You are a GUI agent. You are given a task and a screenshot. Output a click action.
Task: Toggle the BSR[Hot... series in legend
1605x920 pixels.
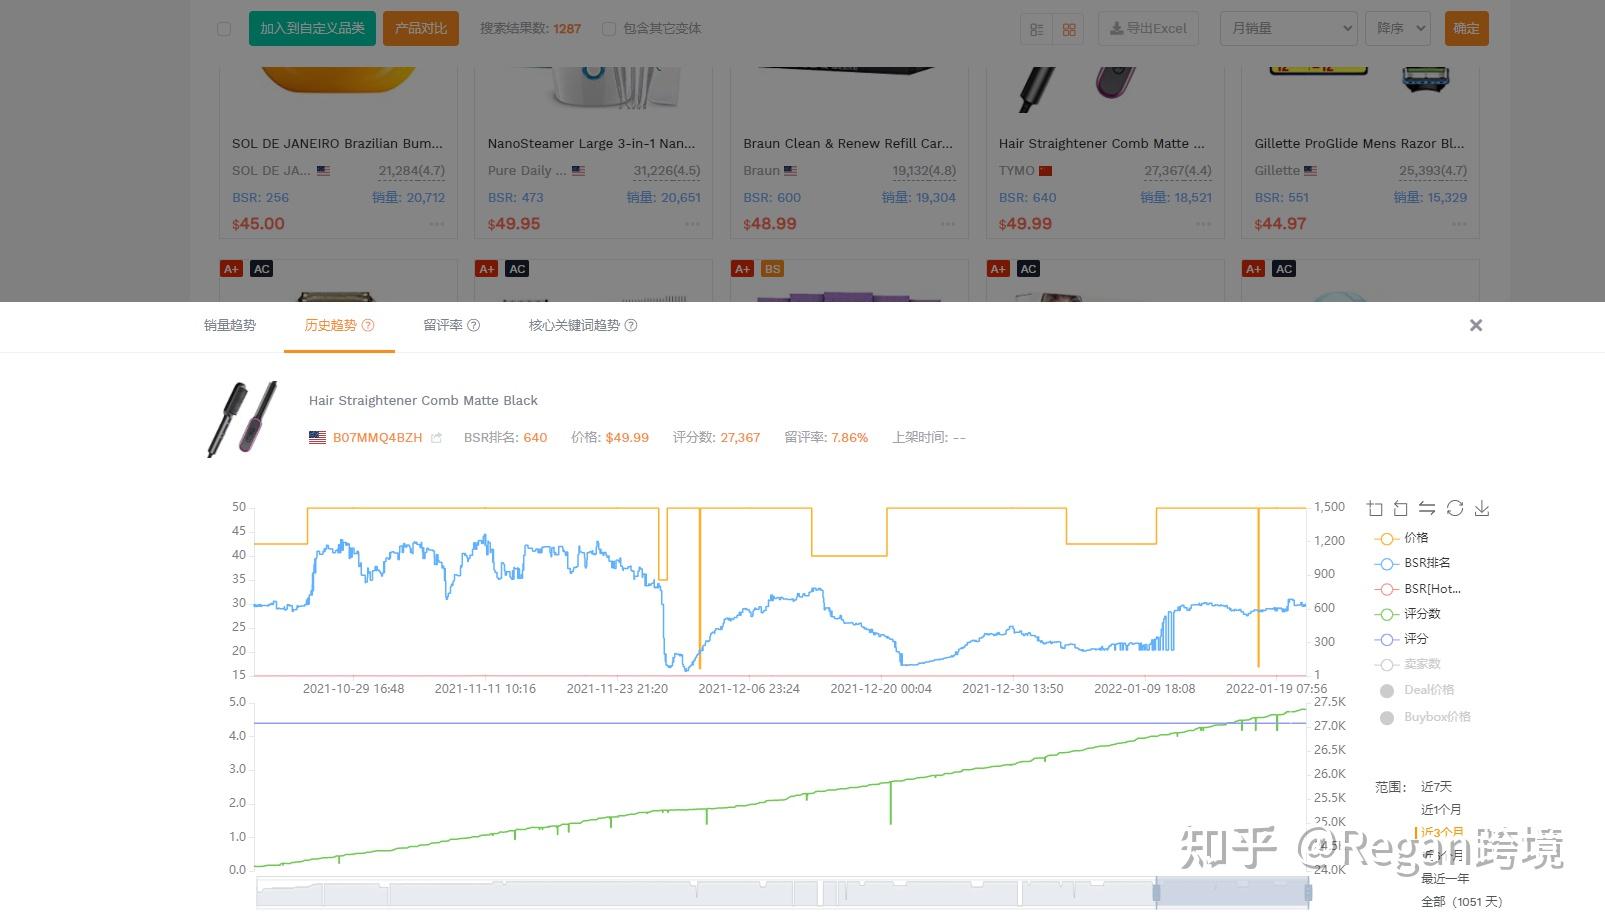pyautogui.click(x=1418, y=589)
